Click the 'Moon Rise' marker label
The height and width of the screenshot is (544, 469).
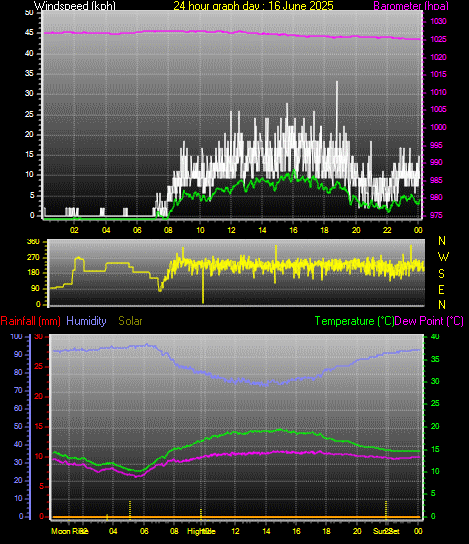[70, 531]
